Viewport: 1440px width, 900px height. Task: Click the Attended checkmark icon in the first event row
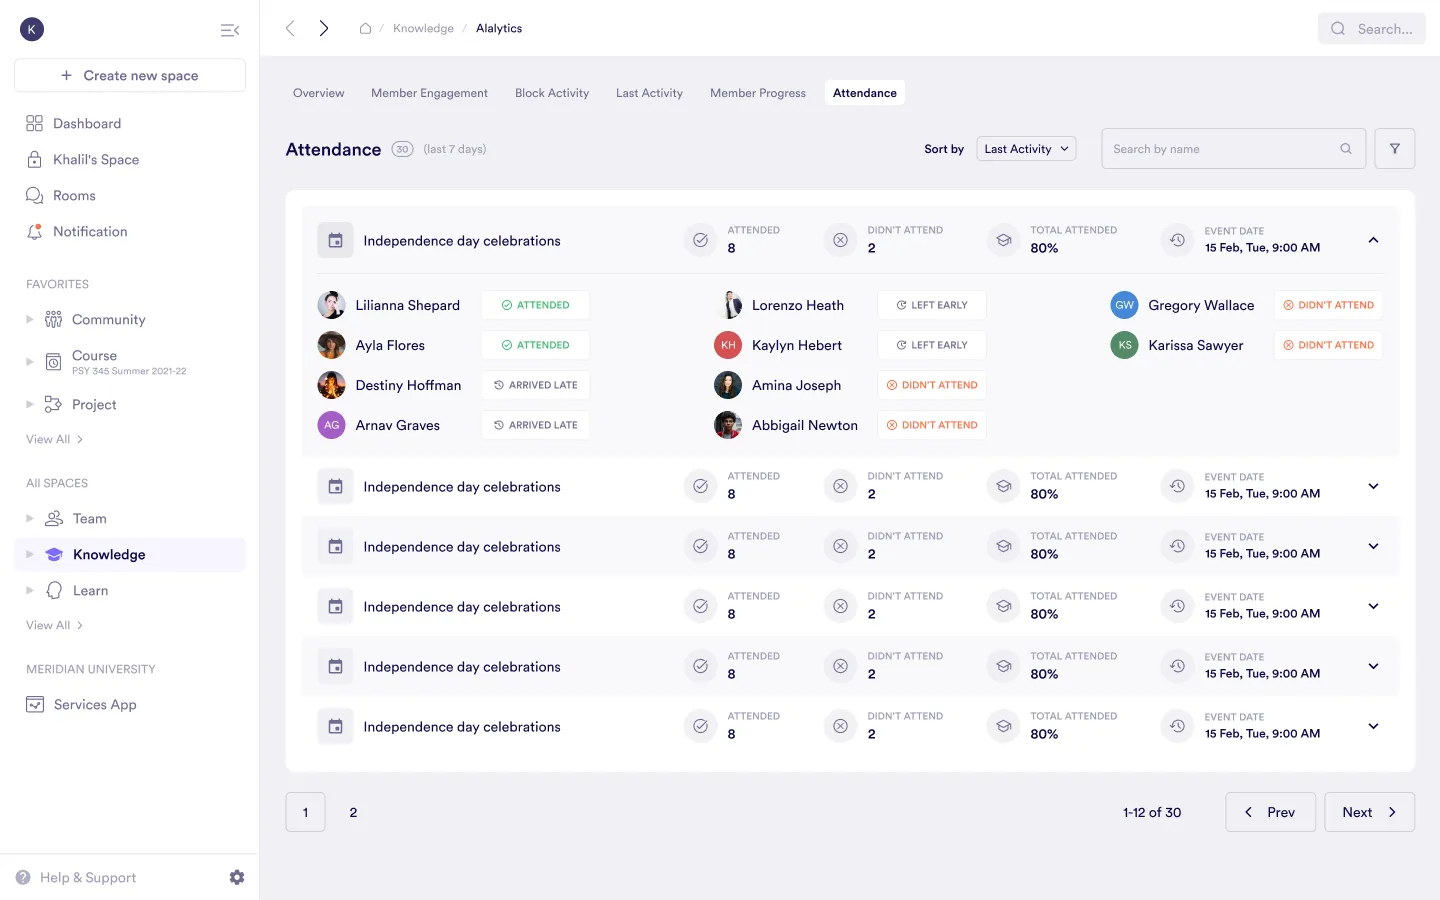pos(700,240)
